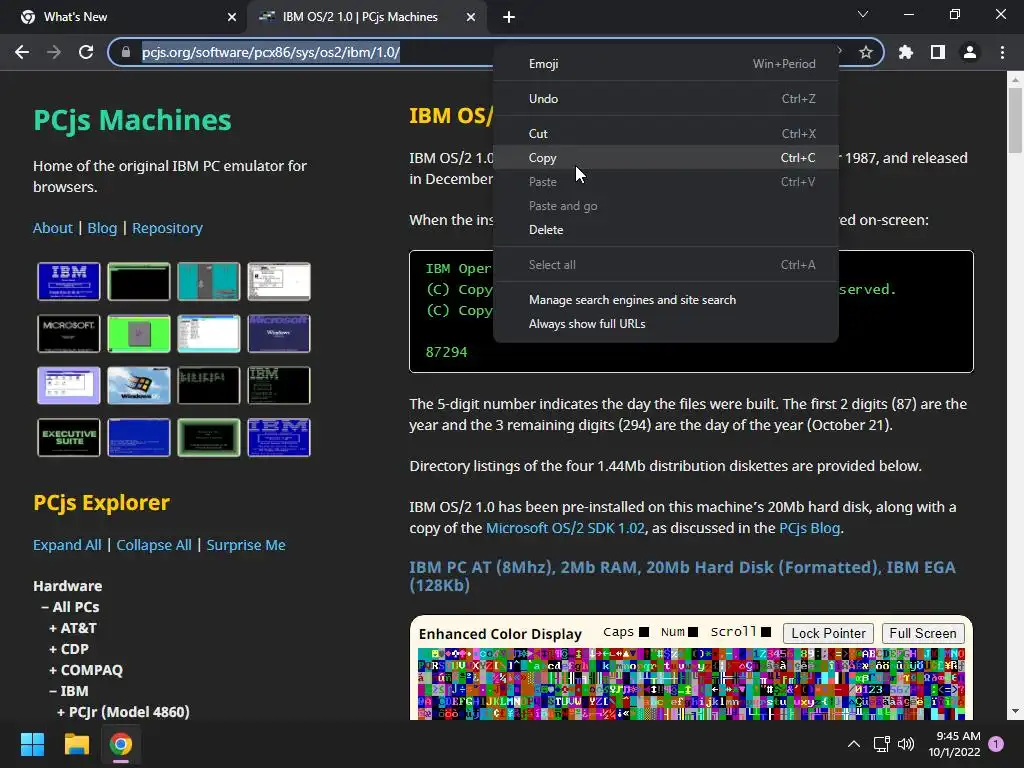1024x768 pixels.
Task: Open the bright green screen thumbnail
Action: click(138, 334)
